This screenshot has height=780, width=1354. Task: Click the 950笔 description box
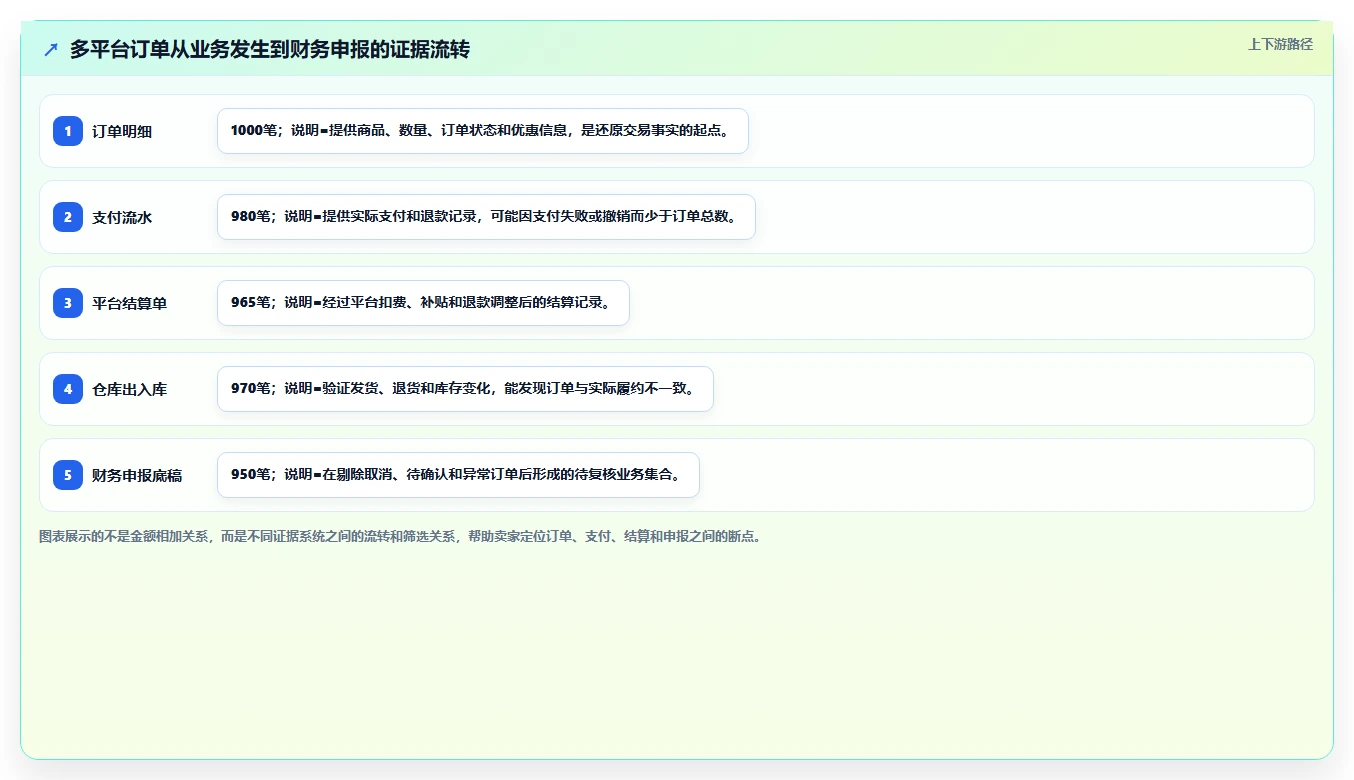point(458,475)
